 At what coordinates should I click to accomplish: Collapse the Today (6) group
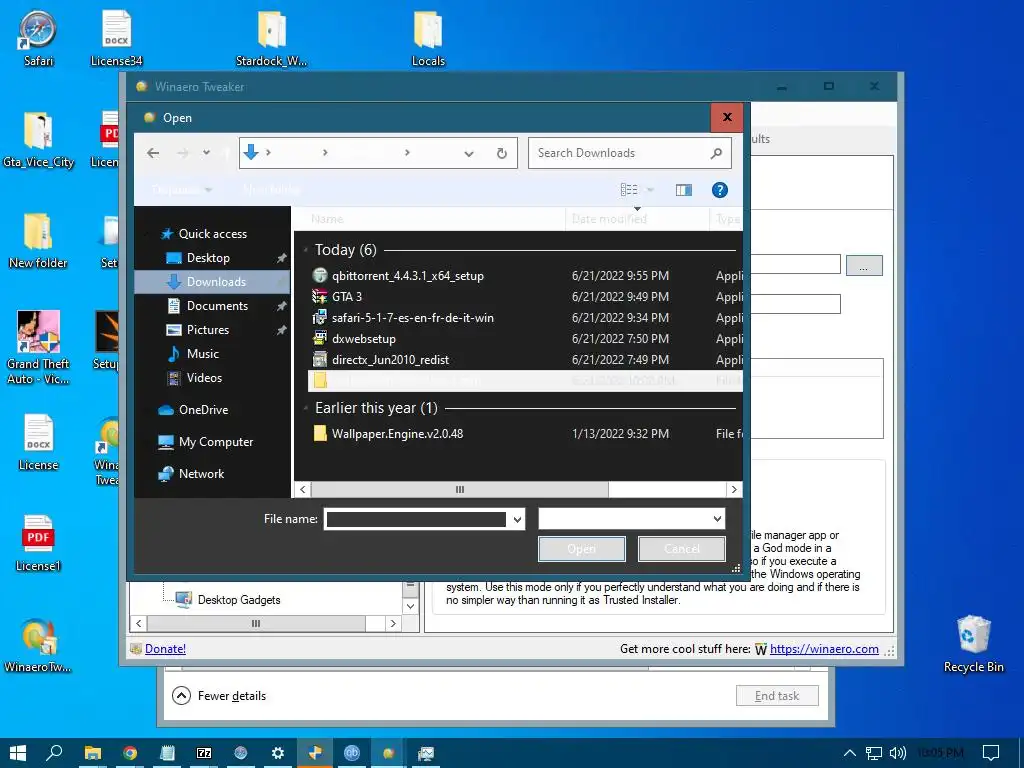click(x=306, y=250)
